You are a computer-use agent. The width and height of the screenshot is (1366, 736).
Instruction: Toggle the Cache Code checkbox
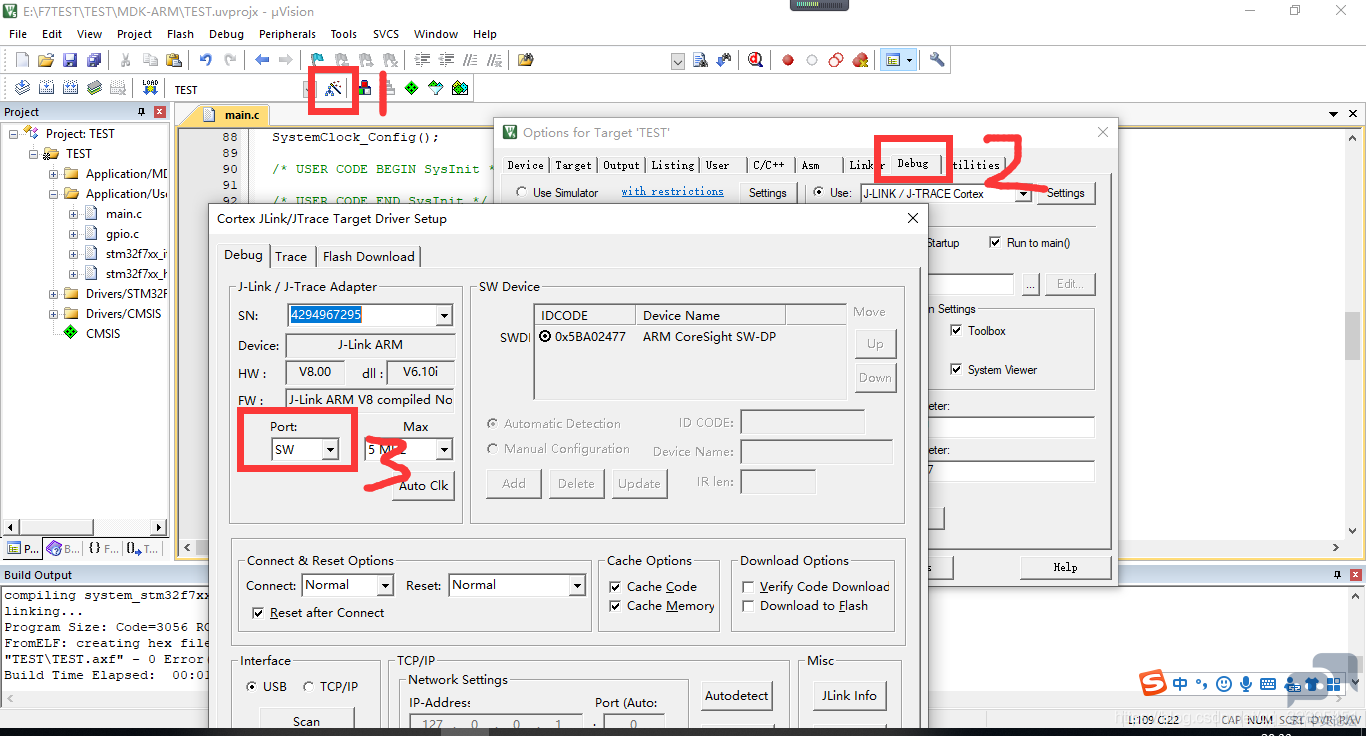point(615,587)
